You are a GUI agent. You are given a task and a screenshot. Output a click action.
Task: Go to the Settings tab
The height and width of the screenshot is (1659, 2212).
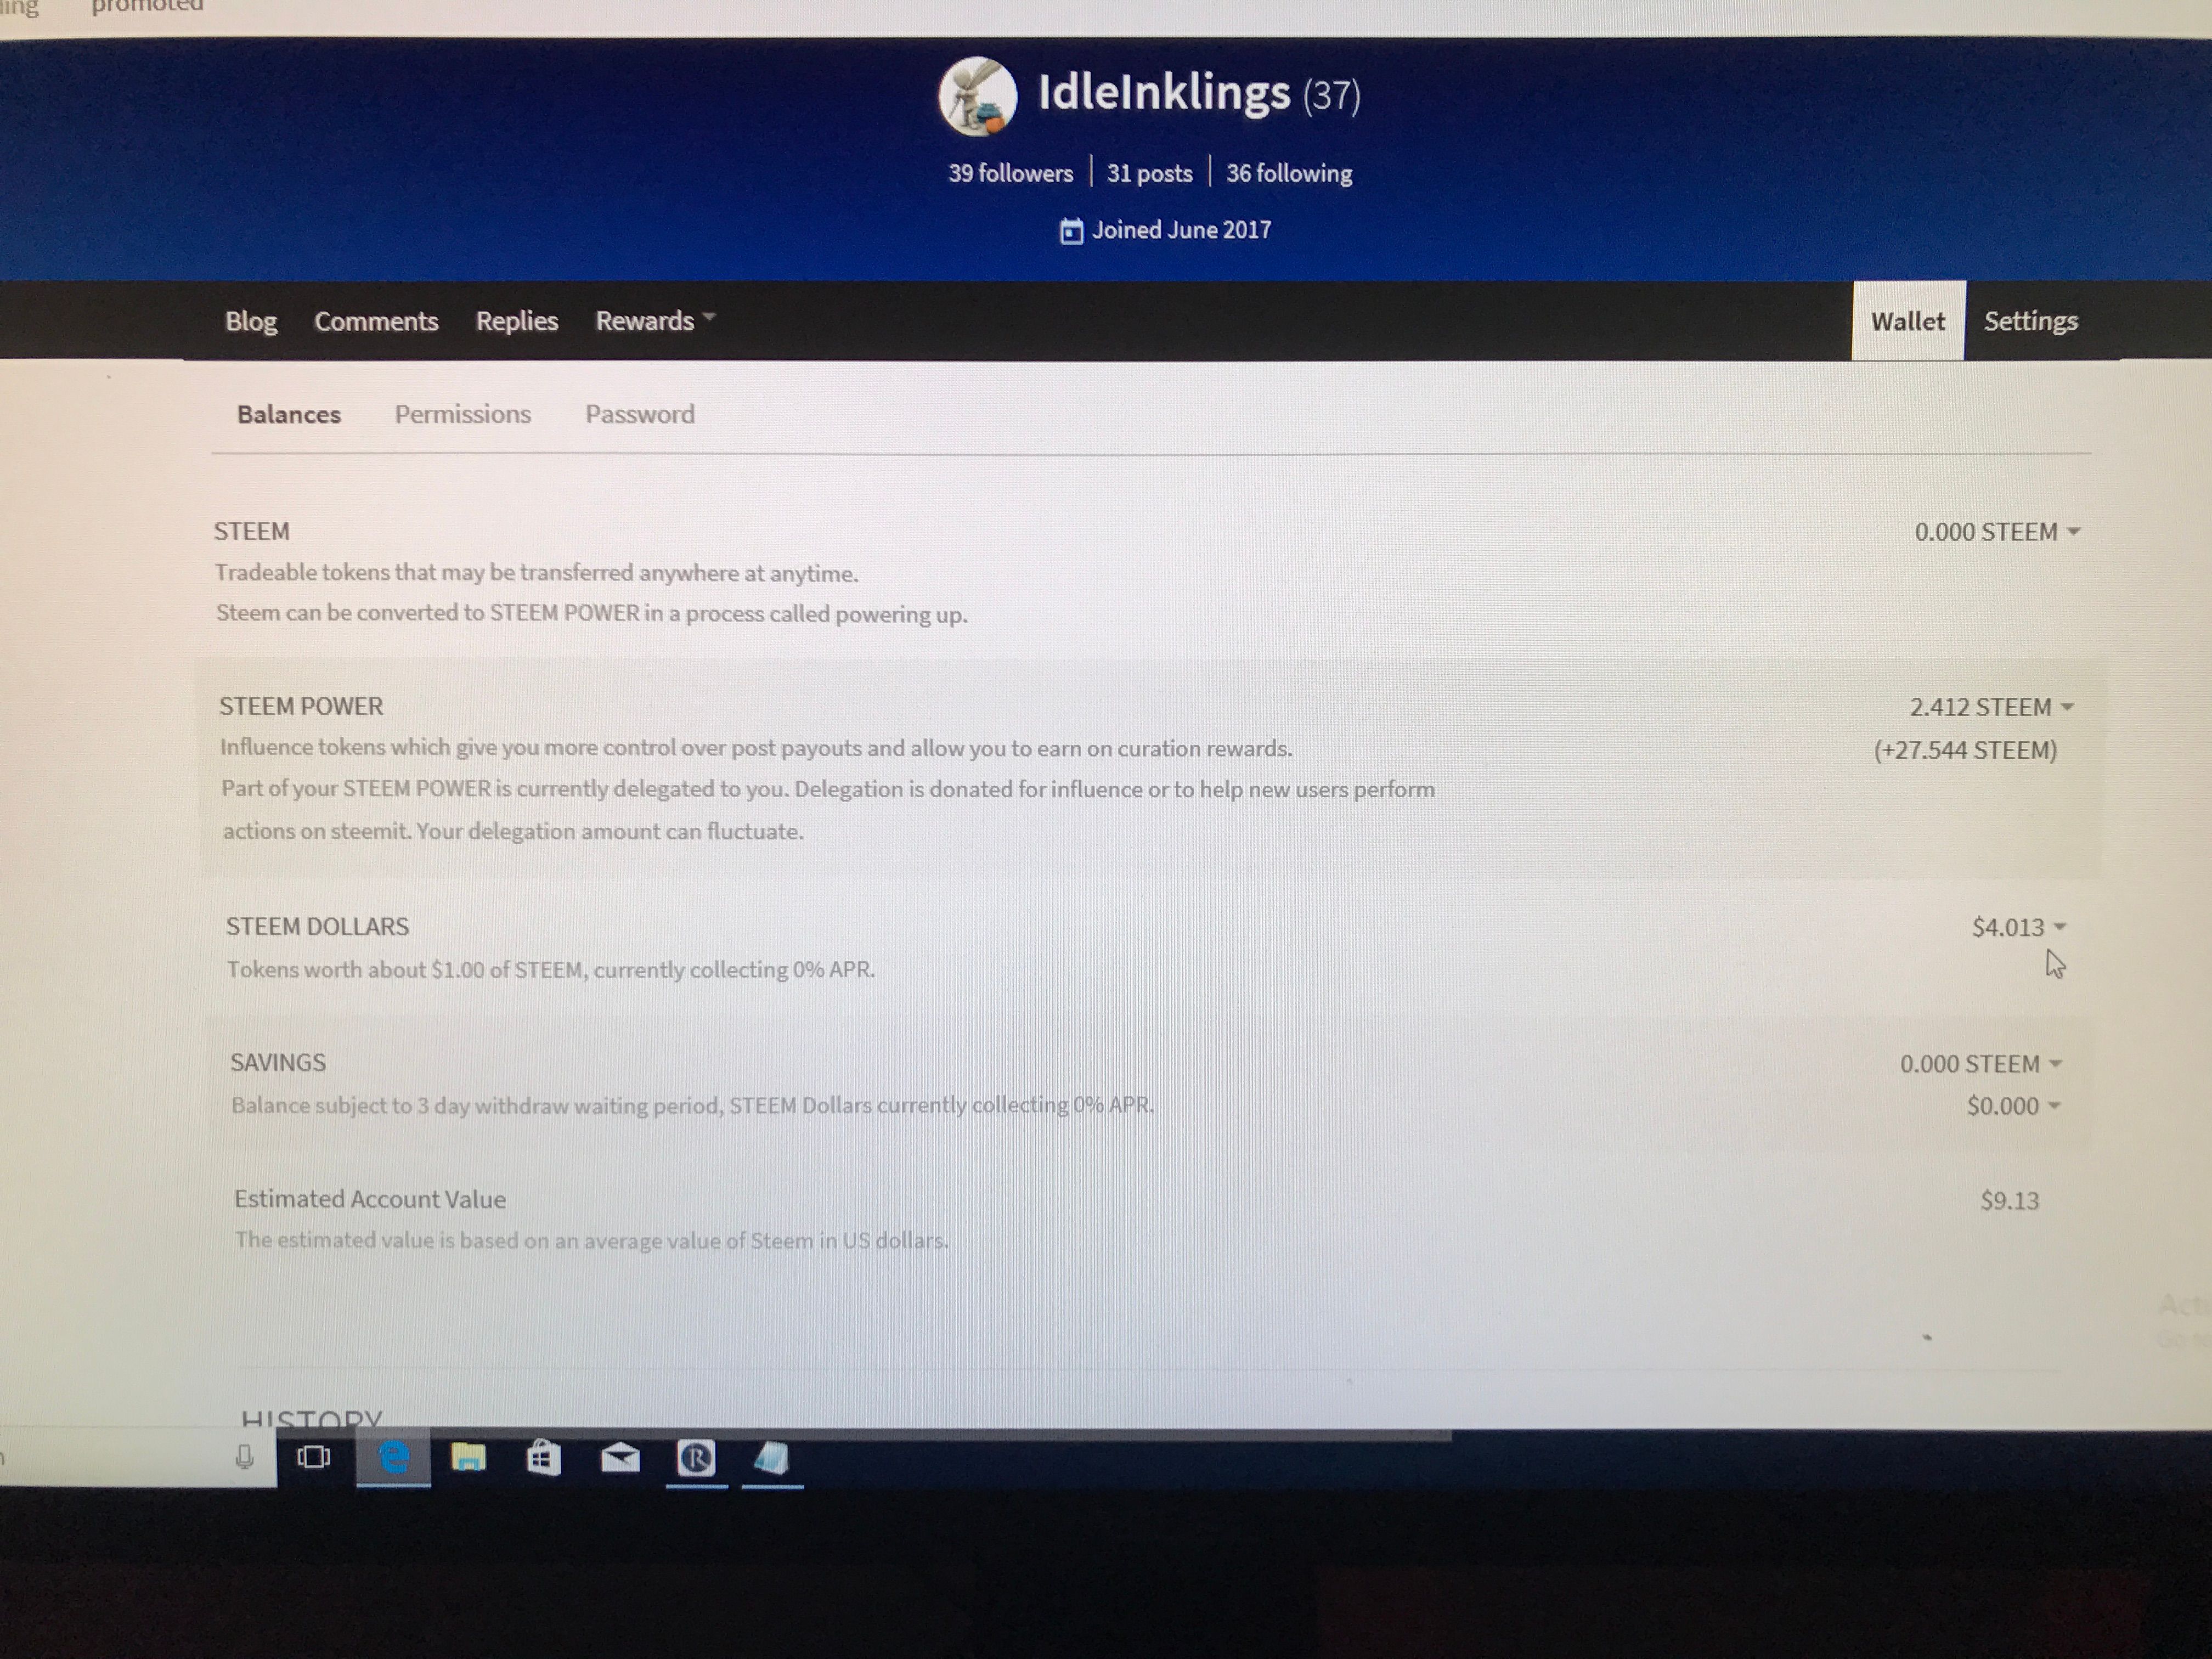pyautogui.click(x=2031, y=321)
